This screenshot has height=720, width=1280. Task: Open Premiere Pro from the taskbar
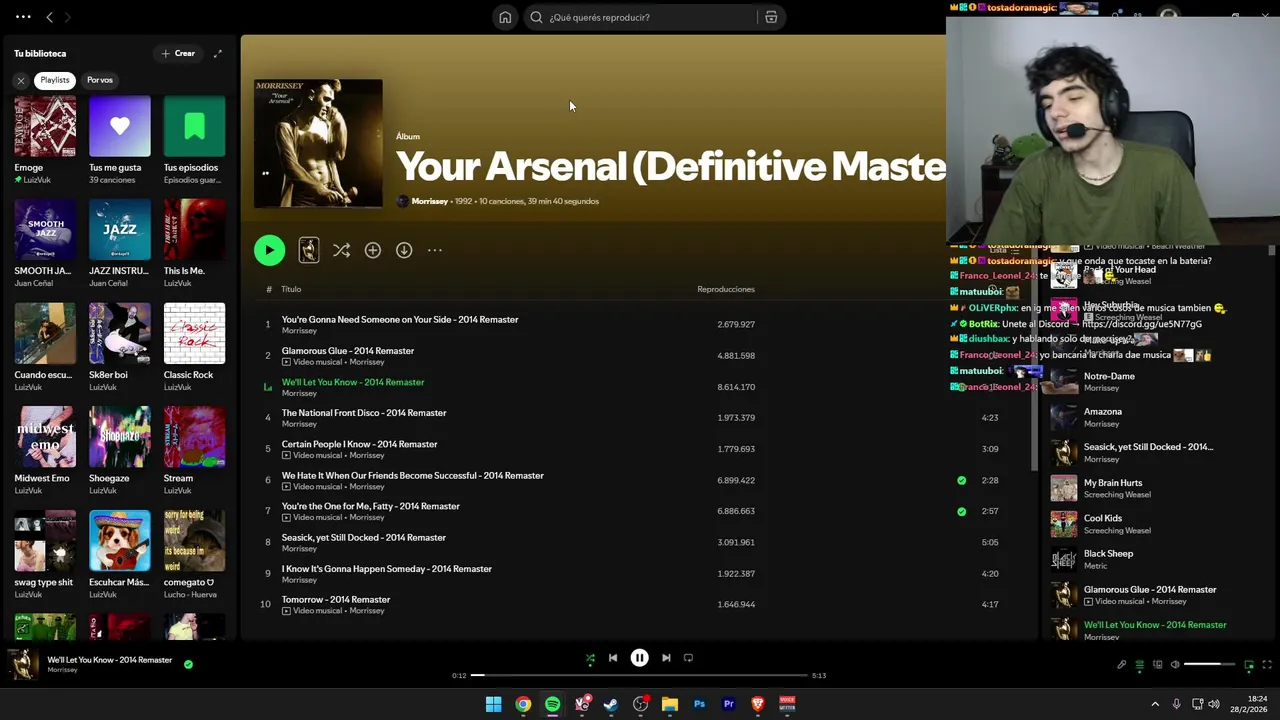coord(728,704)
